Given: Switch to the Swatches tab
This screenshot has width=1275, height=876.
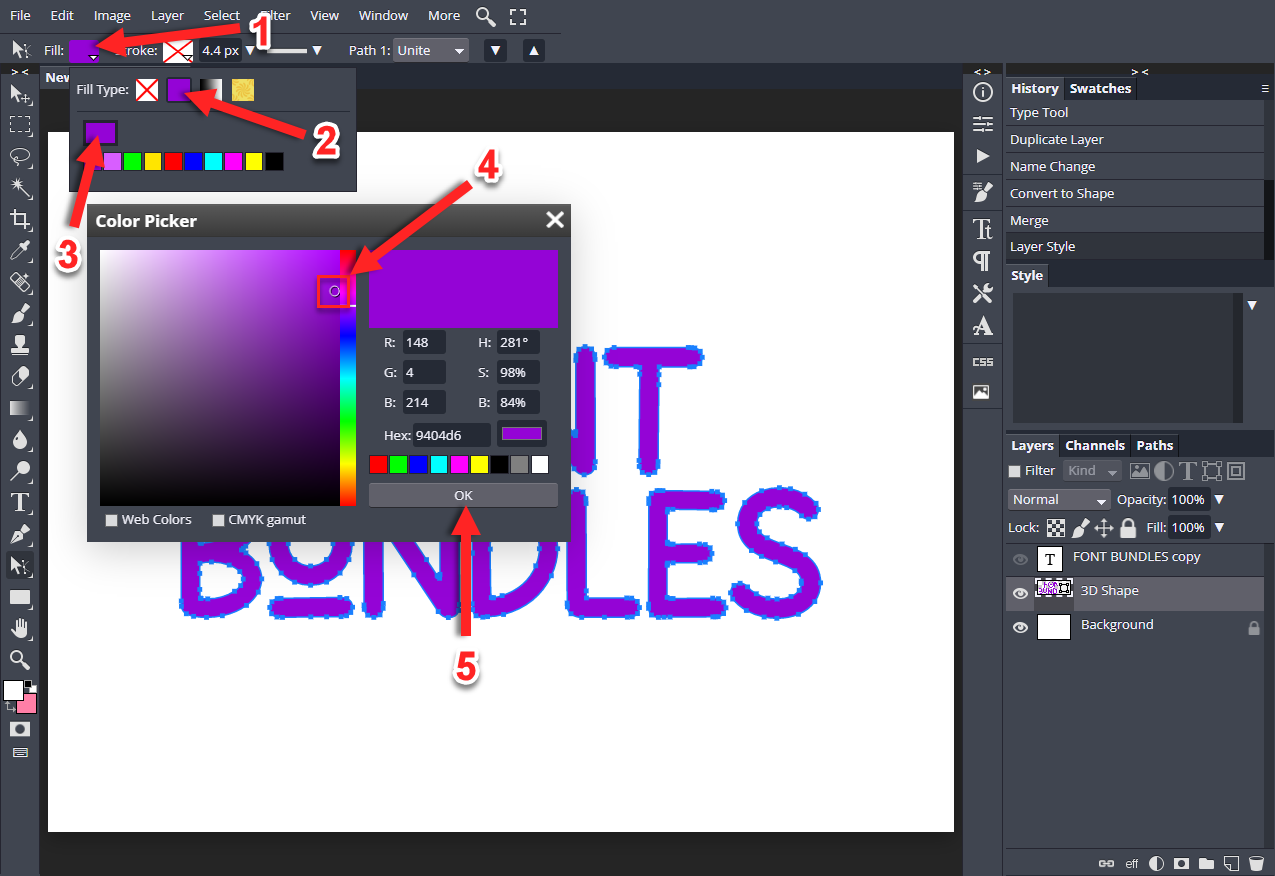Looking at the screenshot, I should pyautogui.click(x=1100, y=89).
